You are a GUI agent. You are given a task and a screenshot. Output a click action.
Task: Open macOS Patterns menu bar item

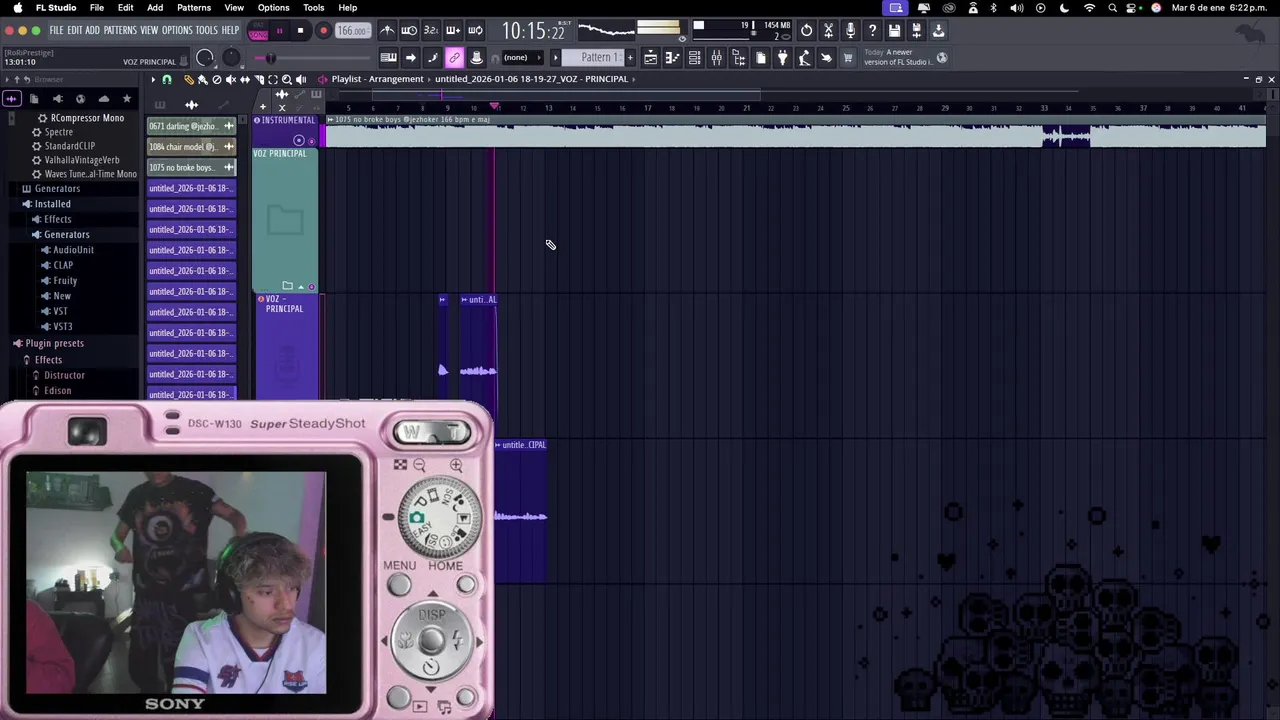coord(194,7)
